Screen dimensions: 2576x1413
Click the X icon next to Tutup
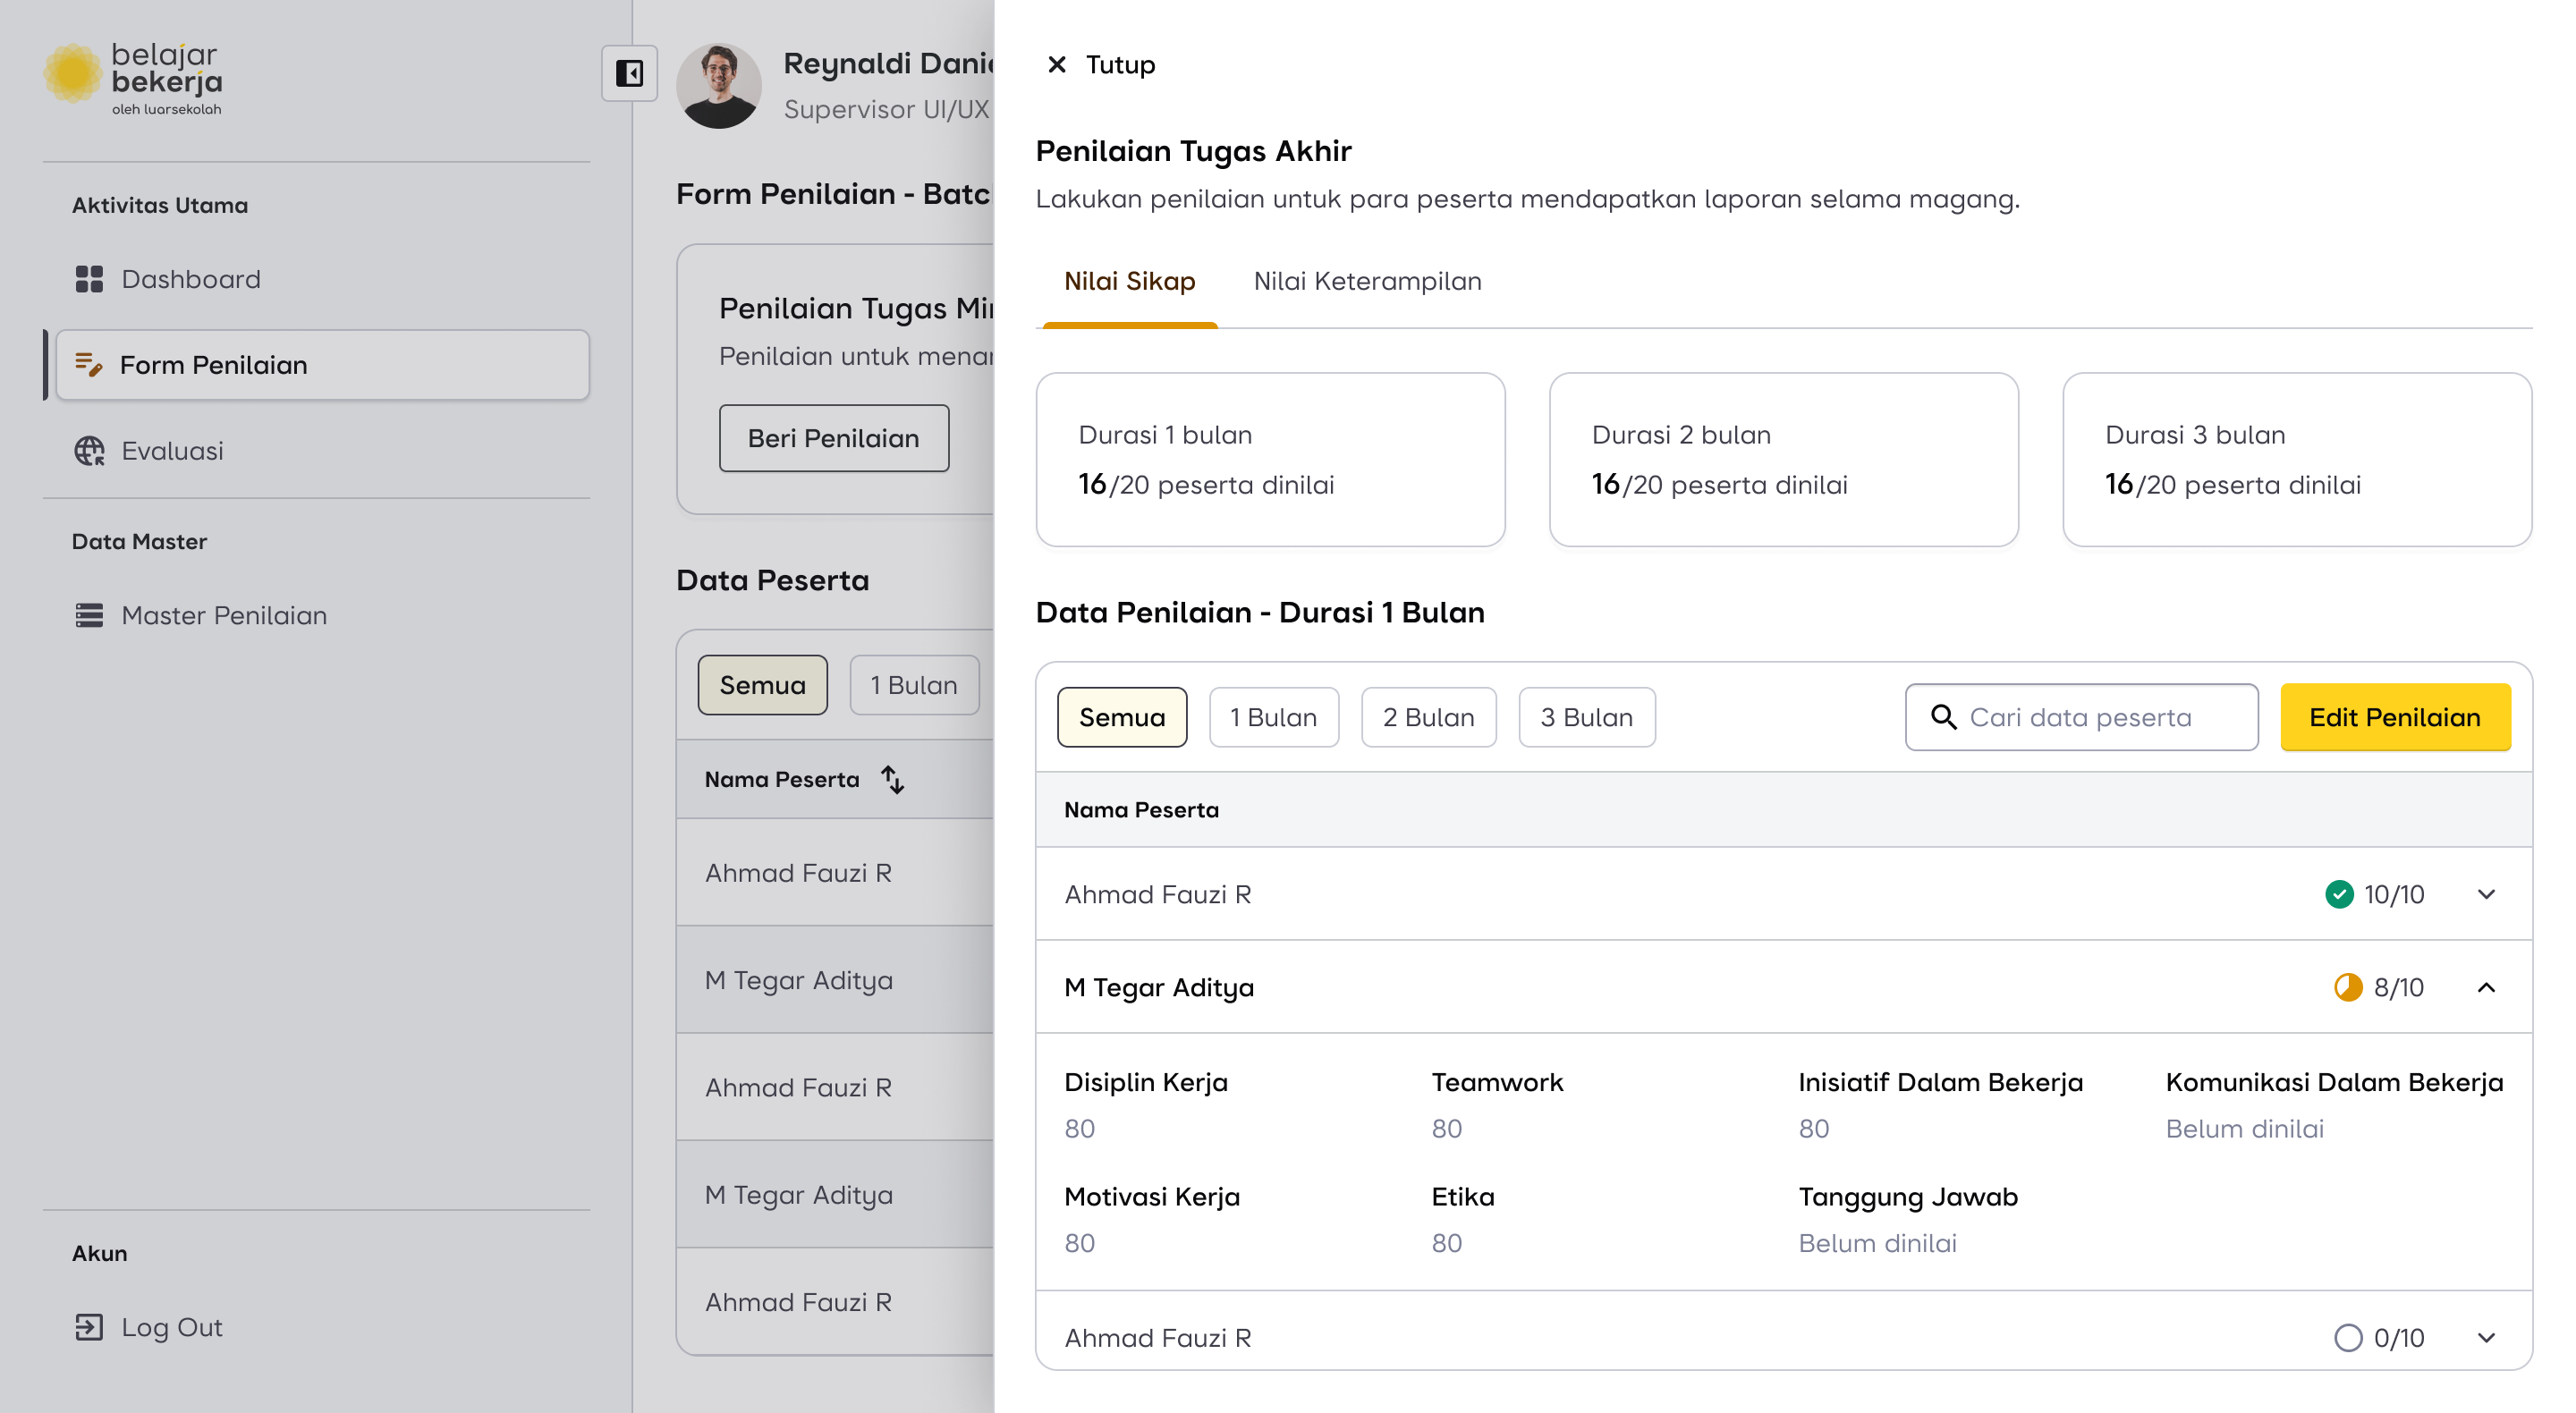point(1056,65)
